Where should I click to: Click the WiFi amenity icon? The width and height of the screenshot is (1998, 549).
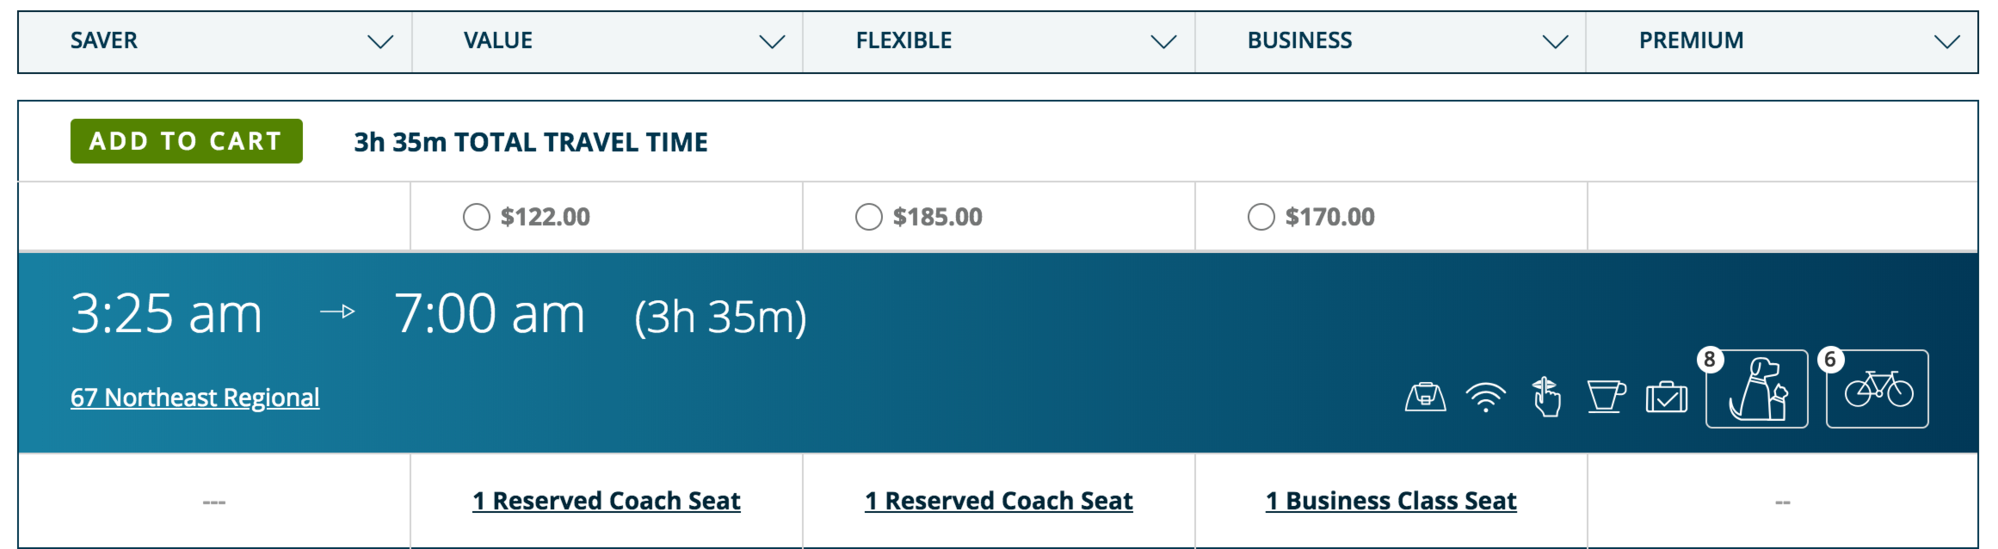(x=1486, y=397)
